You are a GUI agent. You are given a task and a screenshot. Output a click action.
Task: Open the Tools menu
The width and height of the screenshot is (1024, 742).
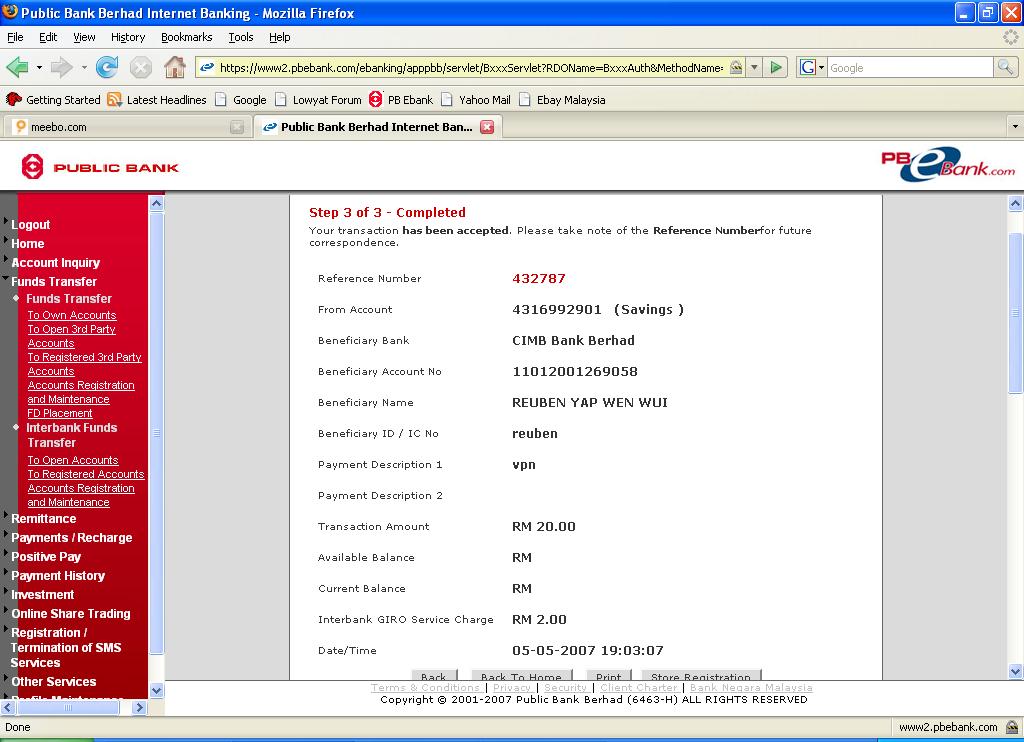(x=240, y=37)
